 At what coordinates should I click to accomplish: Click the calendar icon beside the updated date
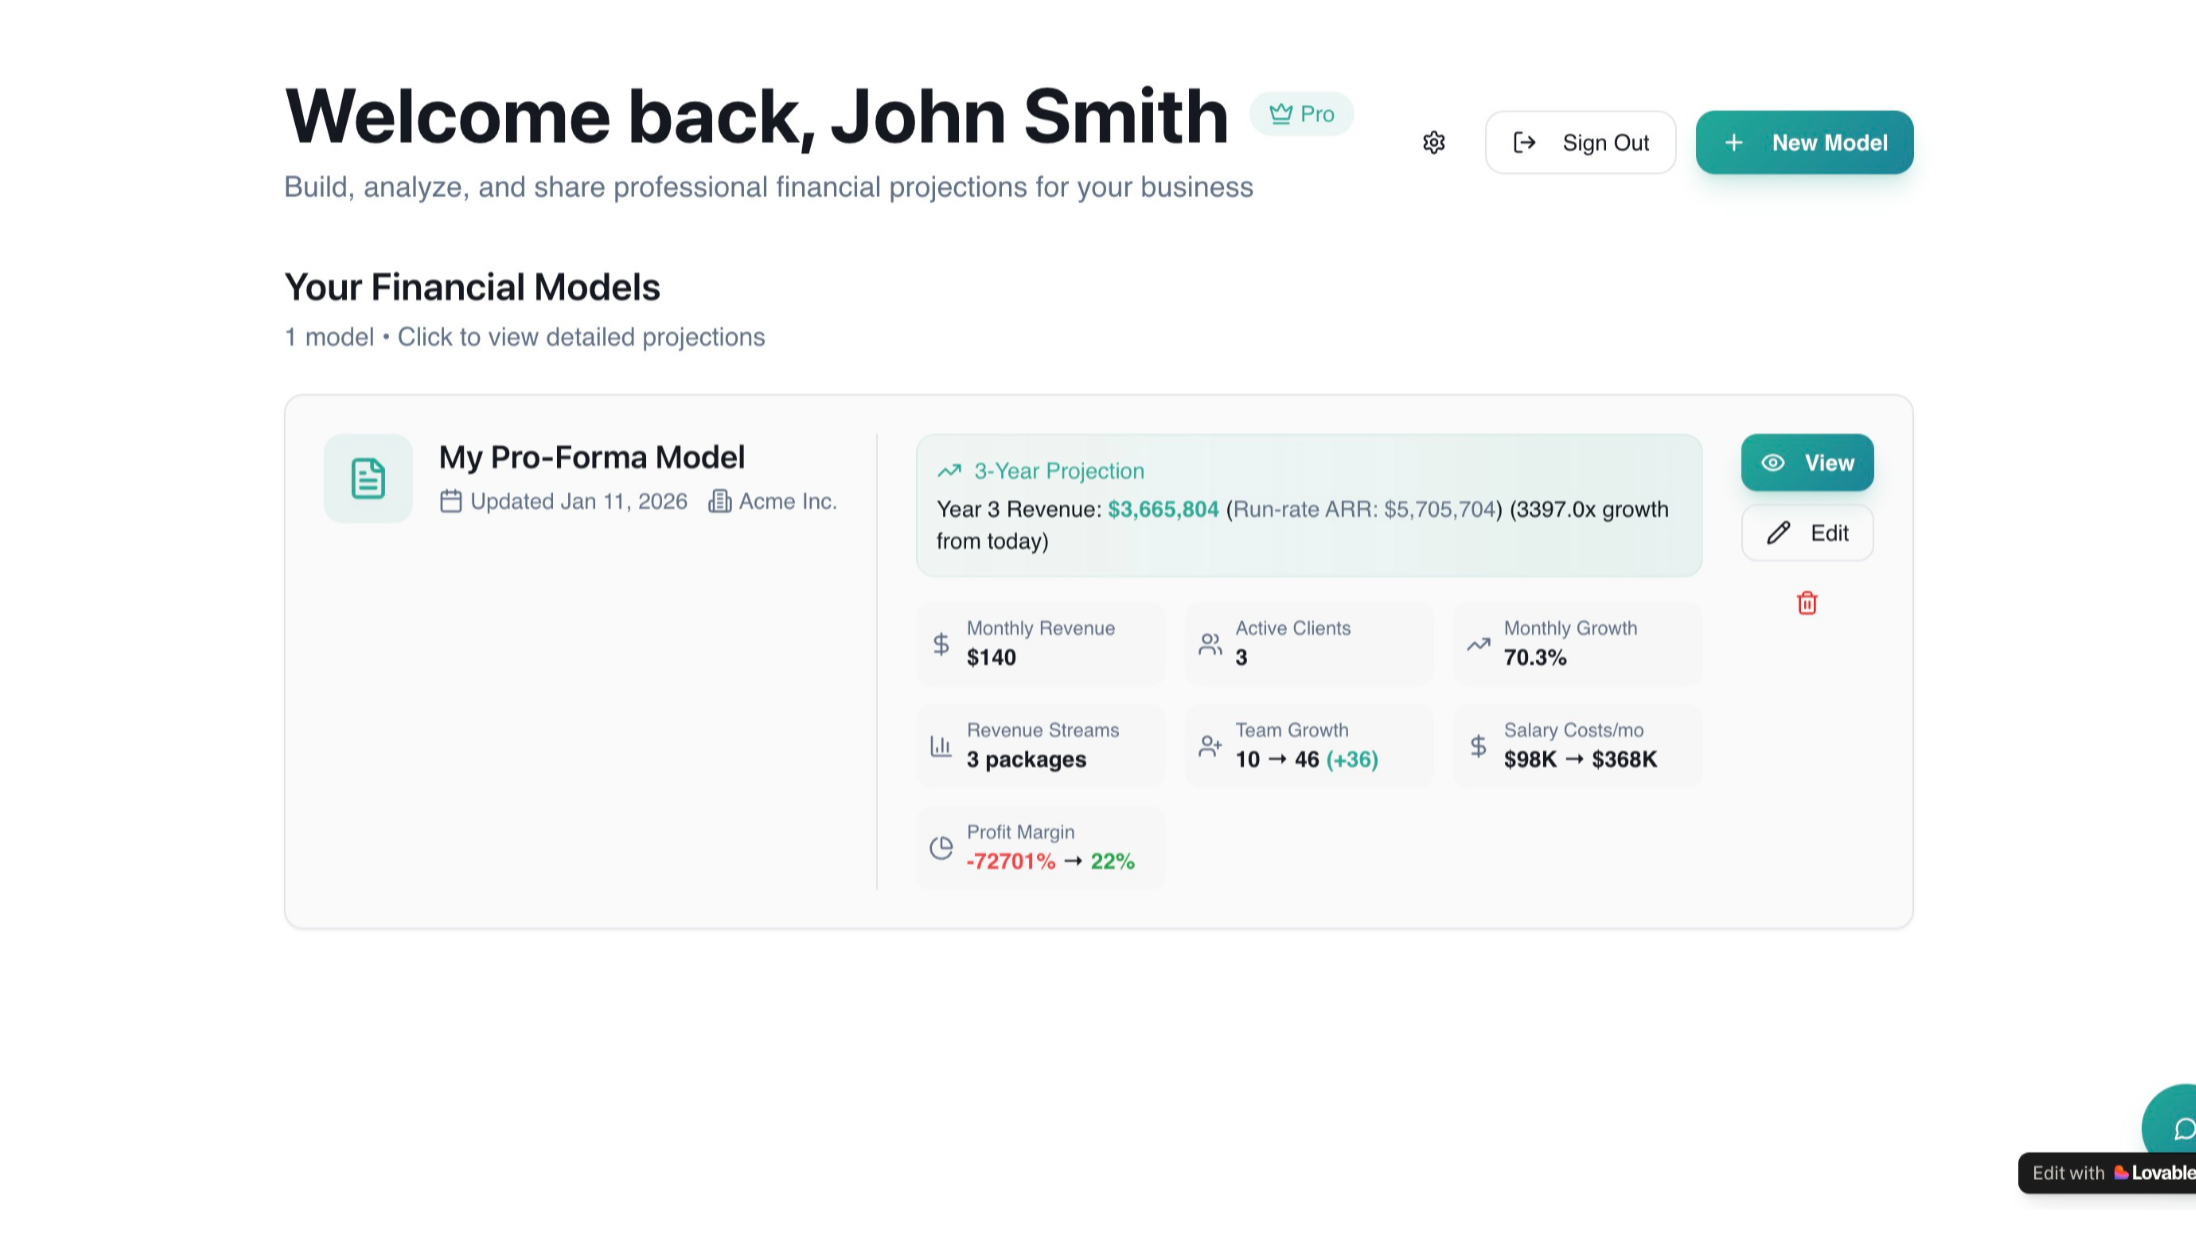pyautogui.click(x=451, y=502)
